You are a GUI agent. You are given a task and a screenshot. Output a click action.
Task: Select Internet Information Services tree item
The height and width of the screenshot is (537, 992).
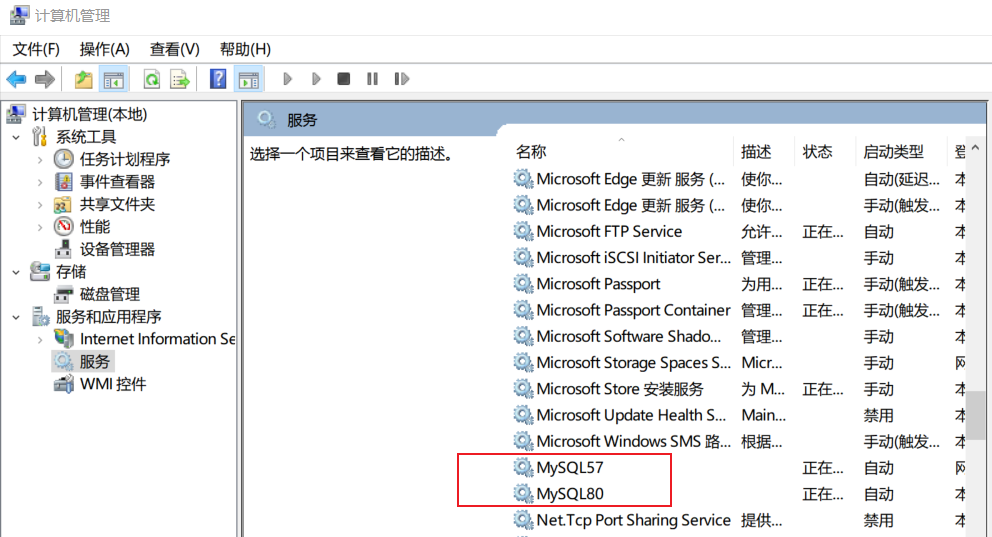157,339
